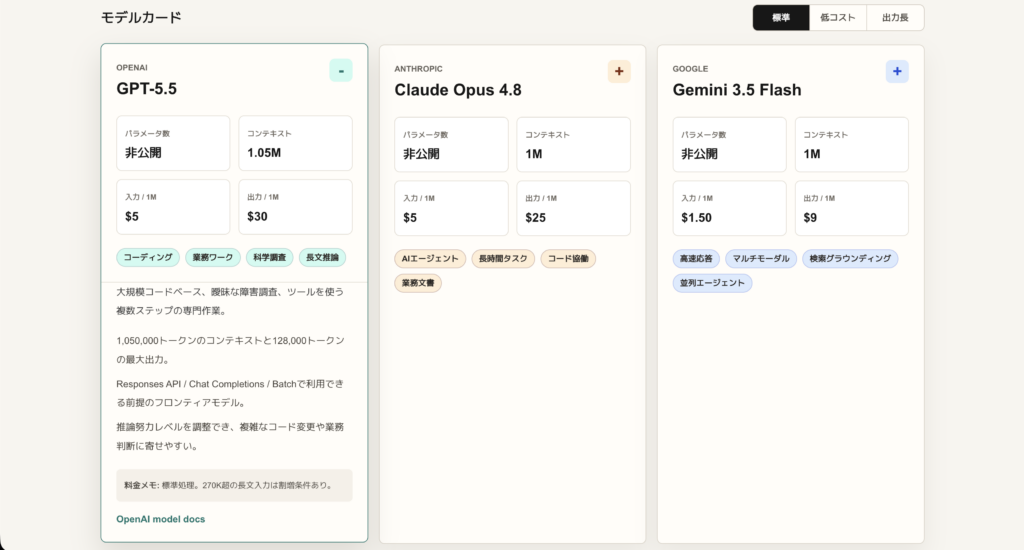The image size is (1024, 550).
Task: Click the 業務ワーク tag
Action: tap(213, 257)
